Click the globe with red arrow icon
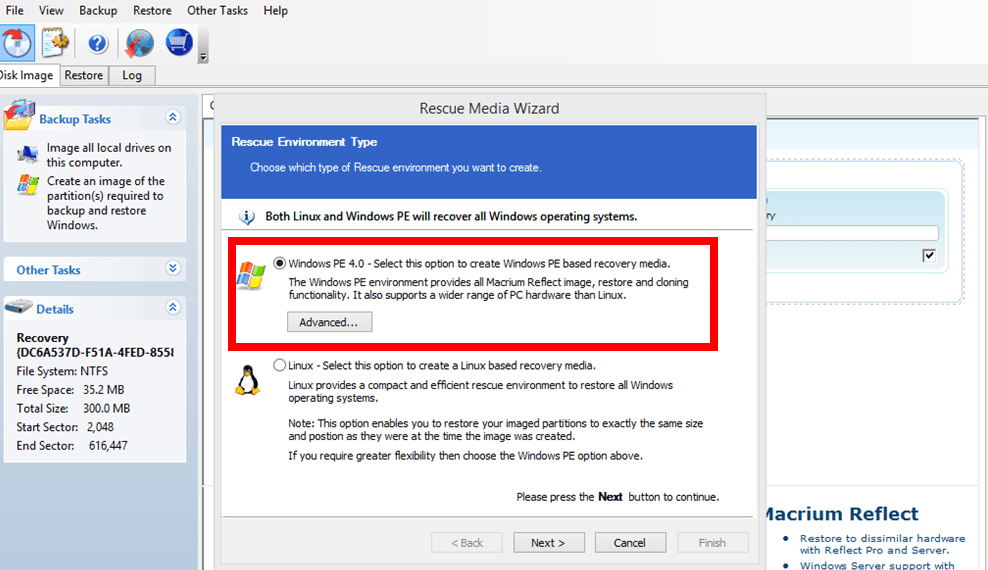 coord(139,43)
